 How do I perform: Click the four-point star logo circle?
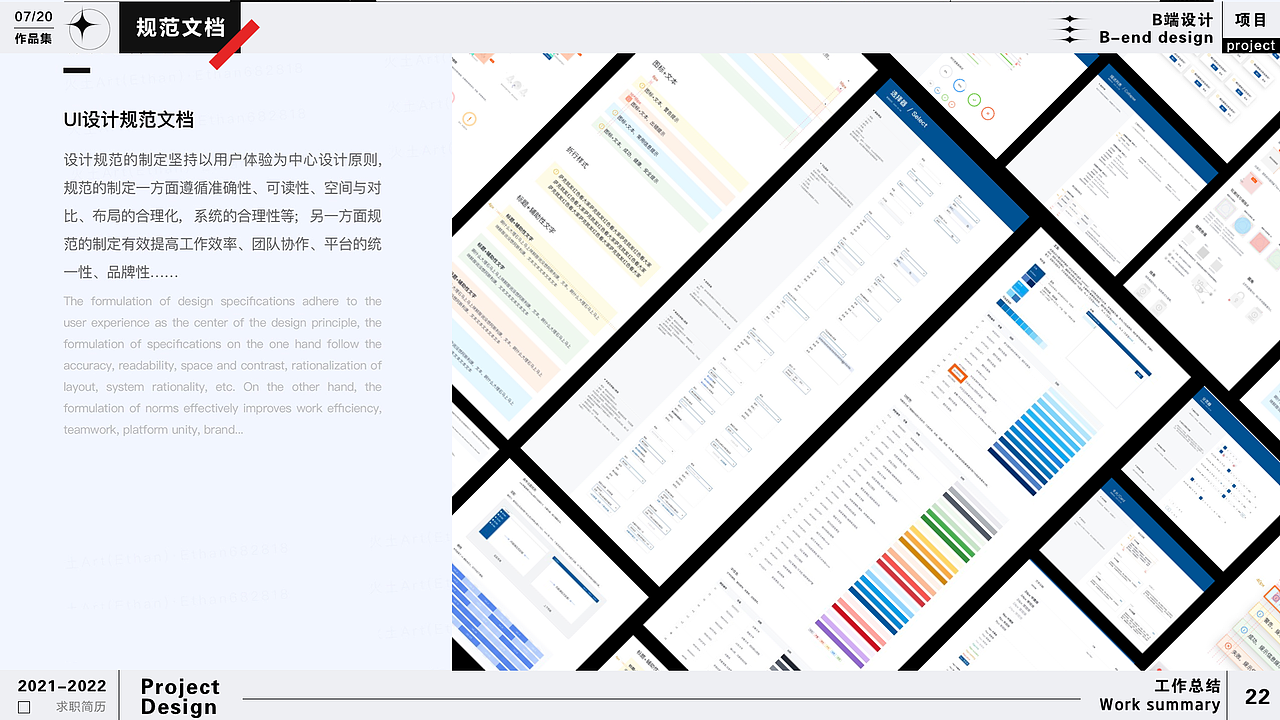coord(89,28)
